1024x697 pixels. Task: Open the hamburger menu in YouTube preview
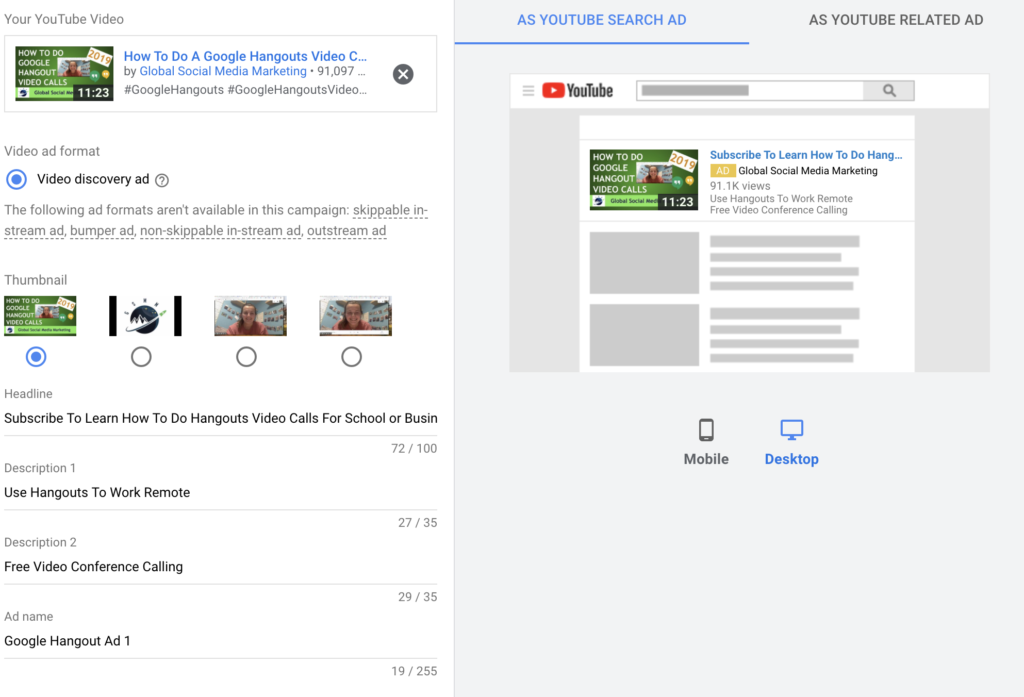coord(528,91)
